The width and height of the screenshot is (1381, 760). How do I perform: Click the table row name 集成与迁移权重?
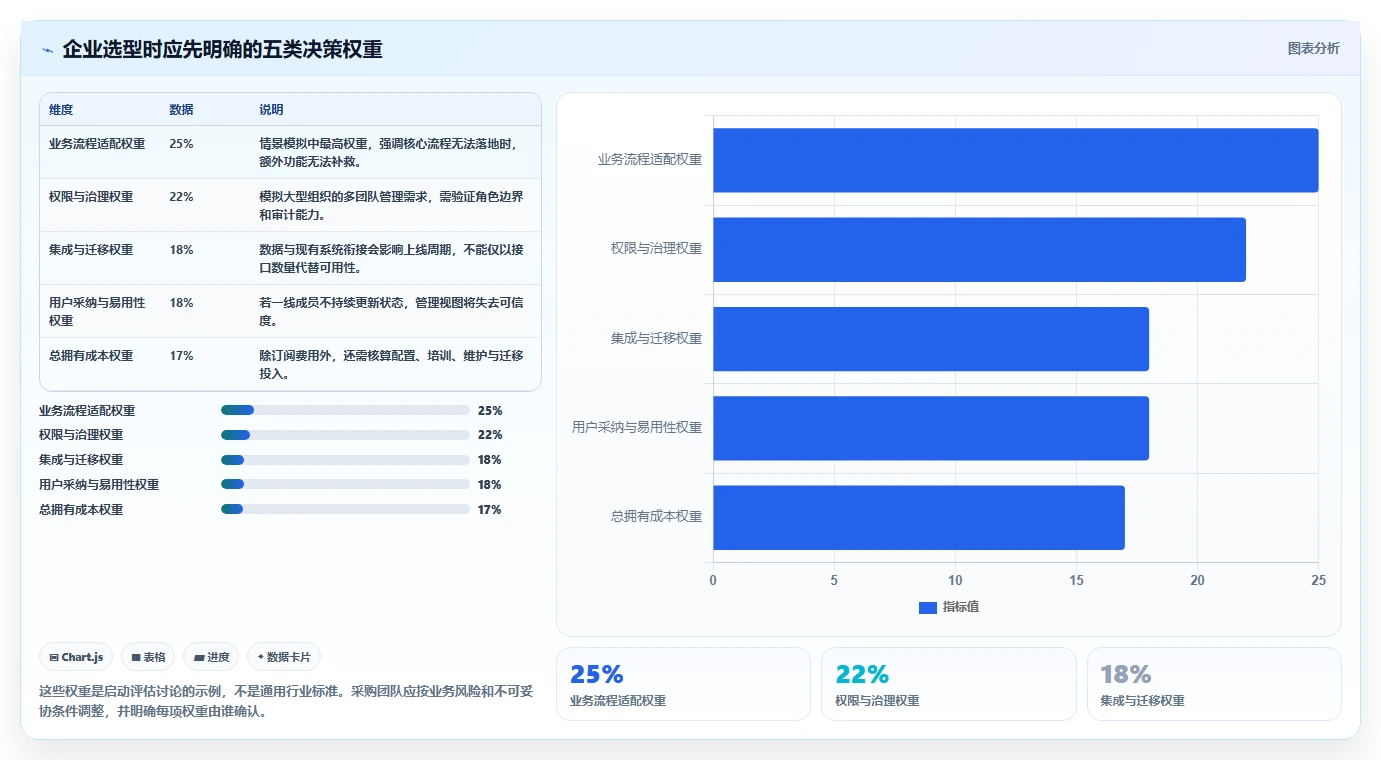(91, 250)
